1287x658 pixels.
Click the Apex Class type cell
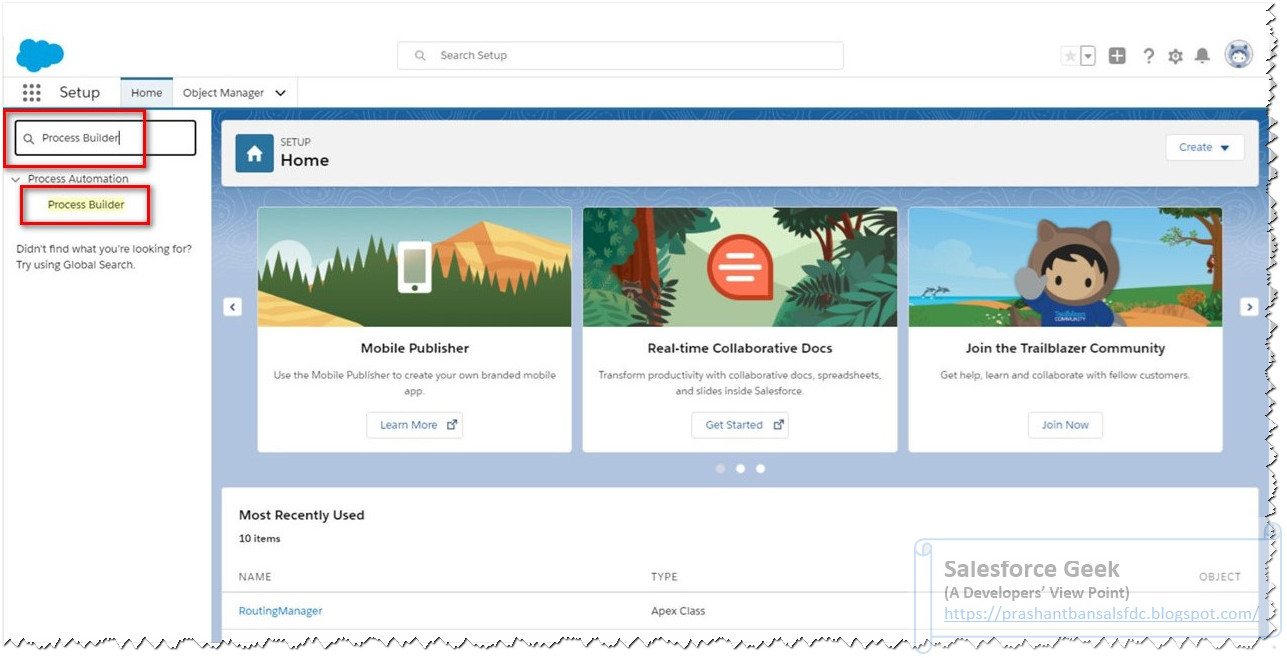678,611
